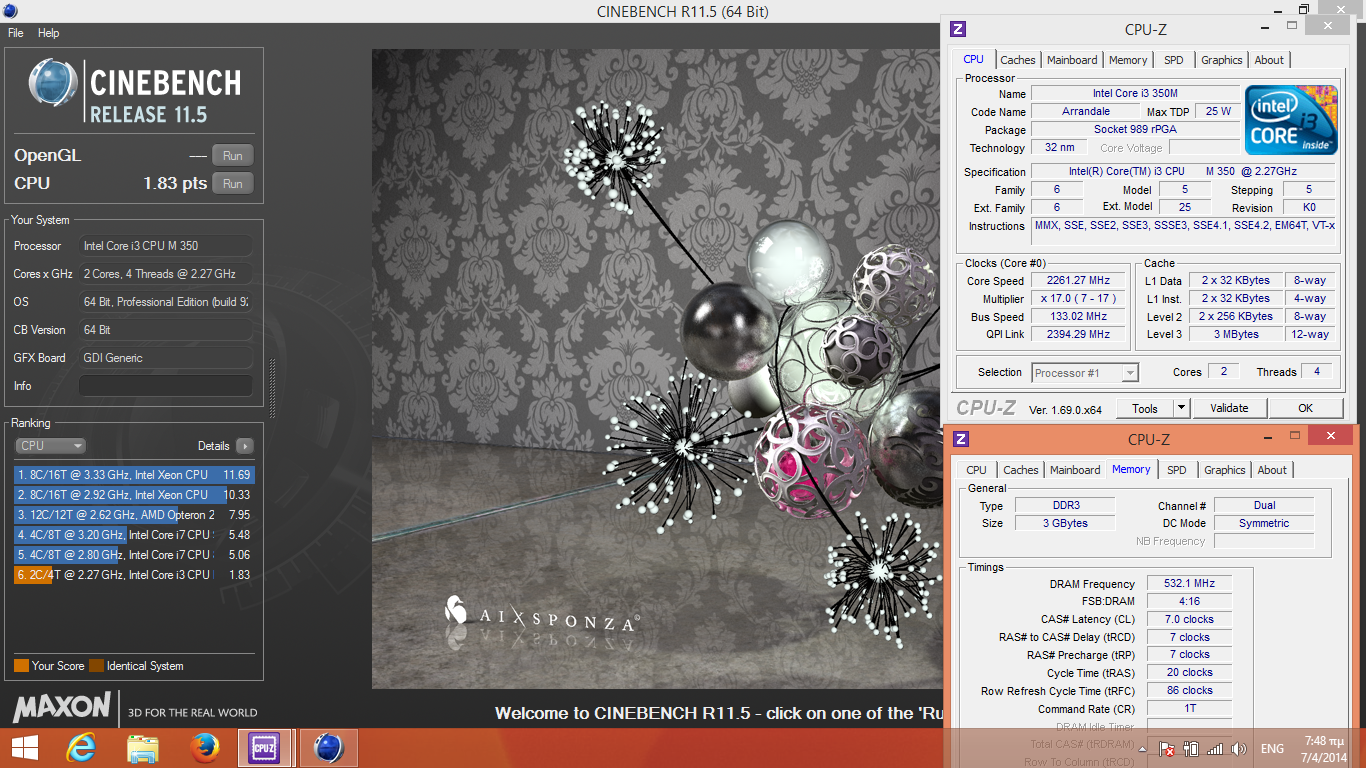The height and width of the screenshot is (768, 1366).
Task: Open the File menu in Cinebench
Action: tap(16, 33)
